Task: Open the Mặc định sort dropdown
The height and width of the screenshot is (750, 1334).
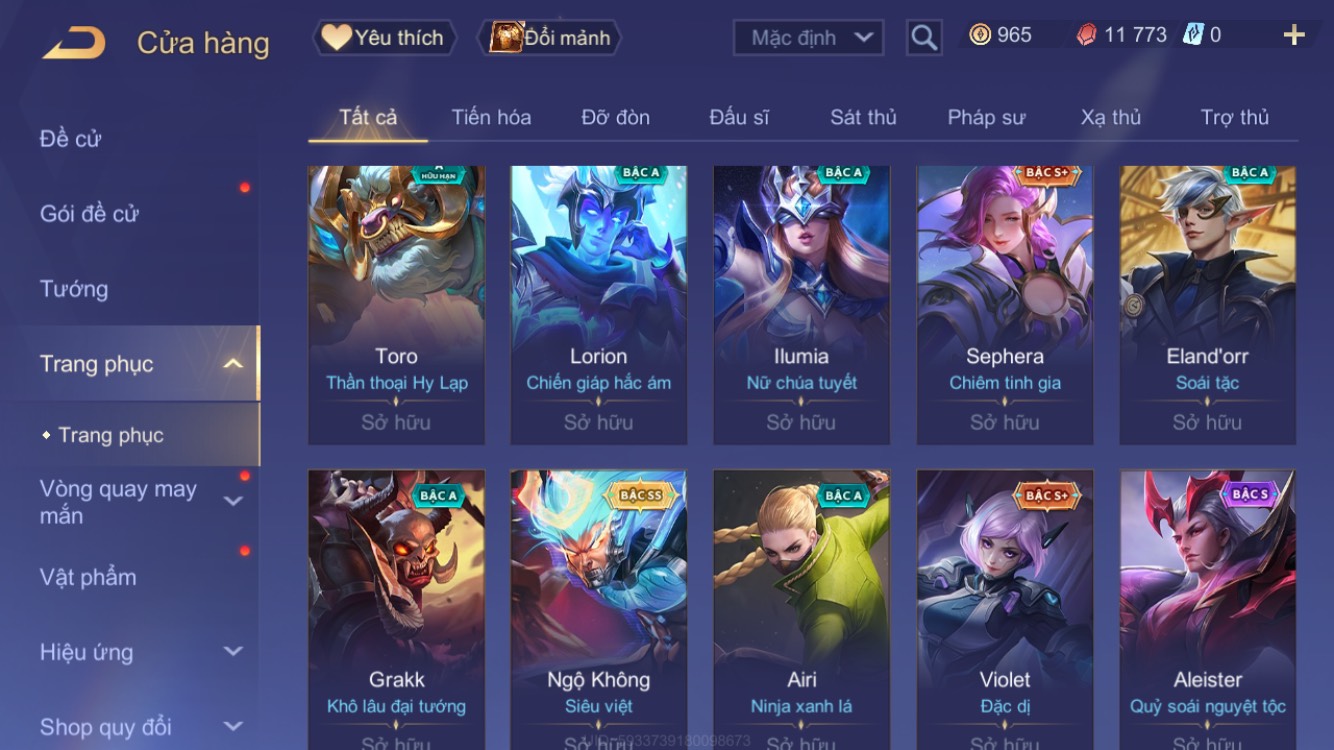Action: 808,38
